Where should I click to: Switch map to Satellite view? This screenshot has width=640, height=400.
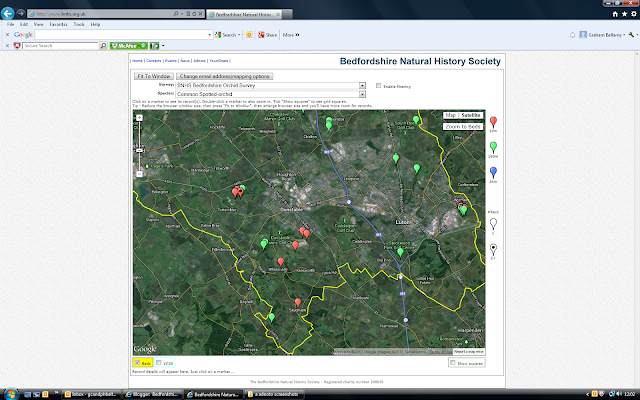471,116
